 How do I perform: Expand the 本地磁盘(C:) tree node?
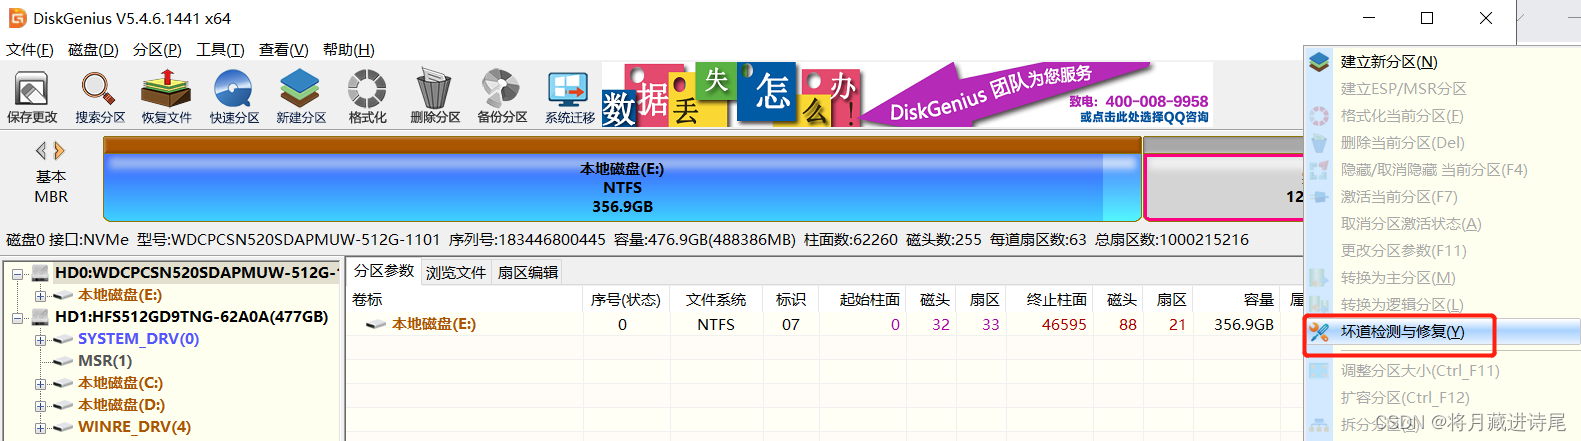40,384
